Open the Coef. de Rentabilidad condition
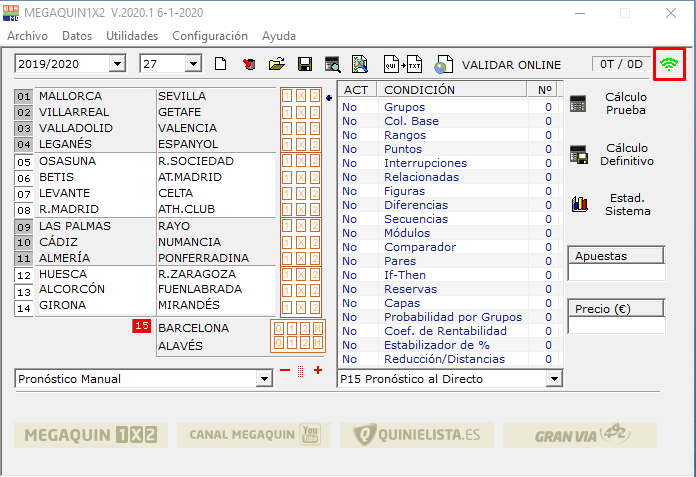The image size is (696, 477). 445,331
